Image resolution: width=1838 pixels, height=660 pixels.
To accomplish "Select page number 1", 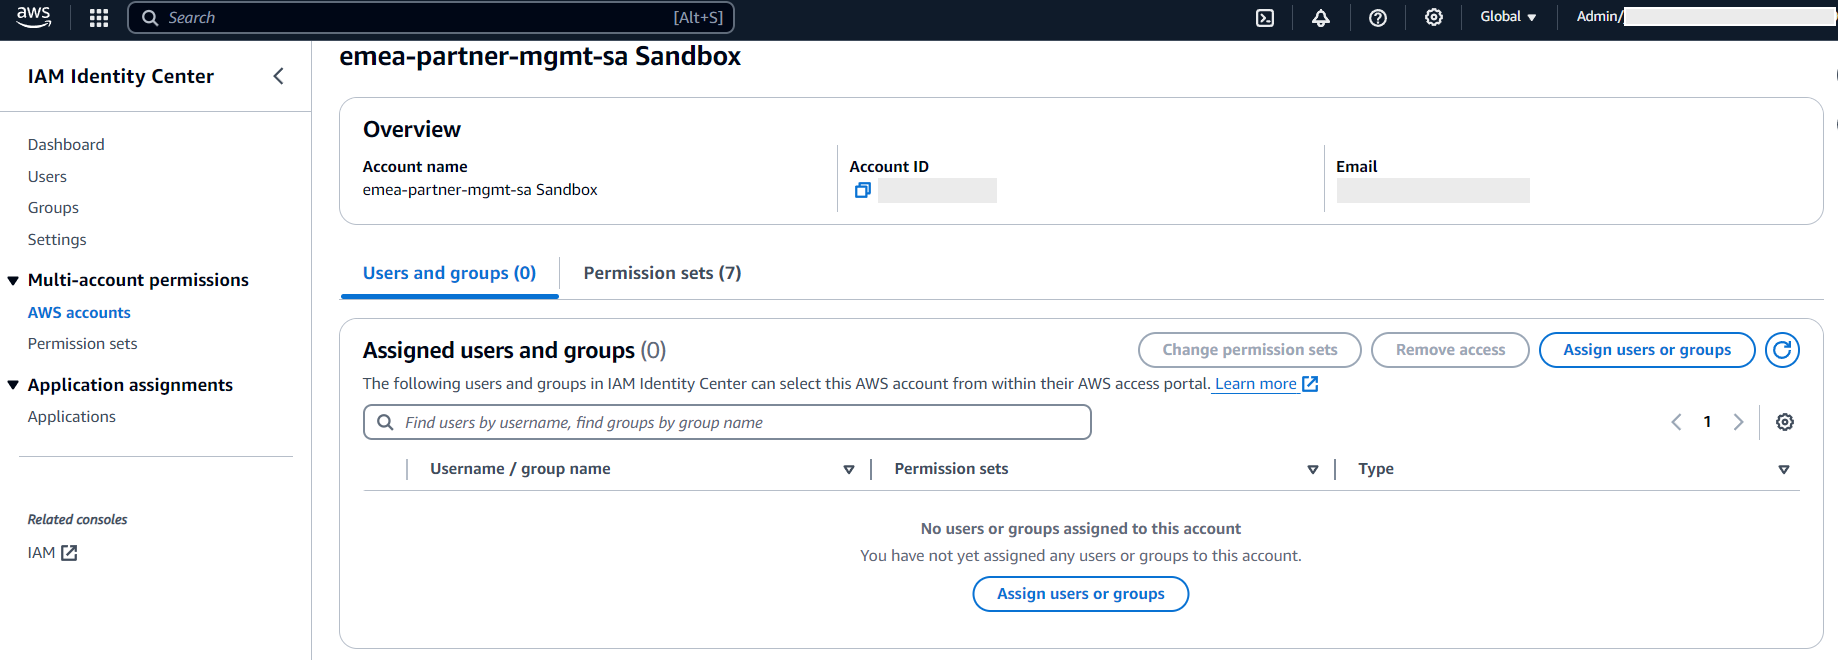I will pos(1708,422).
